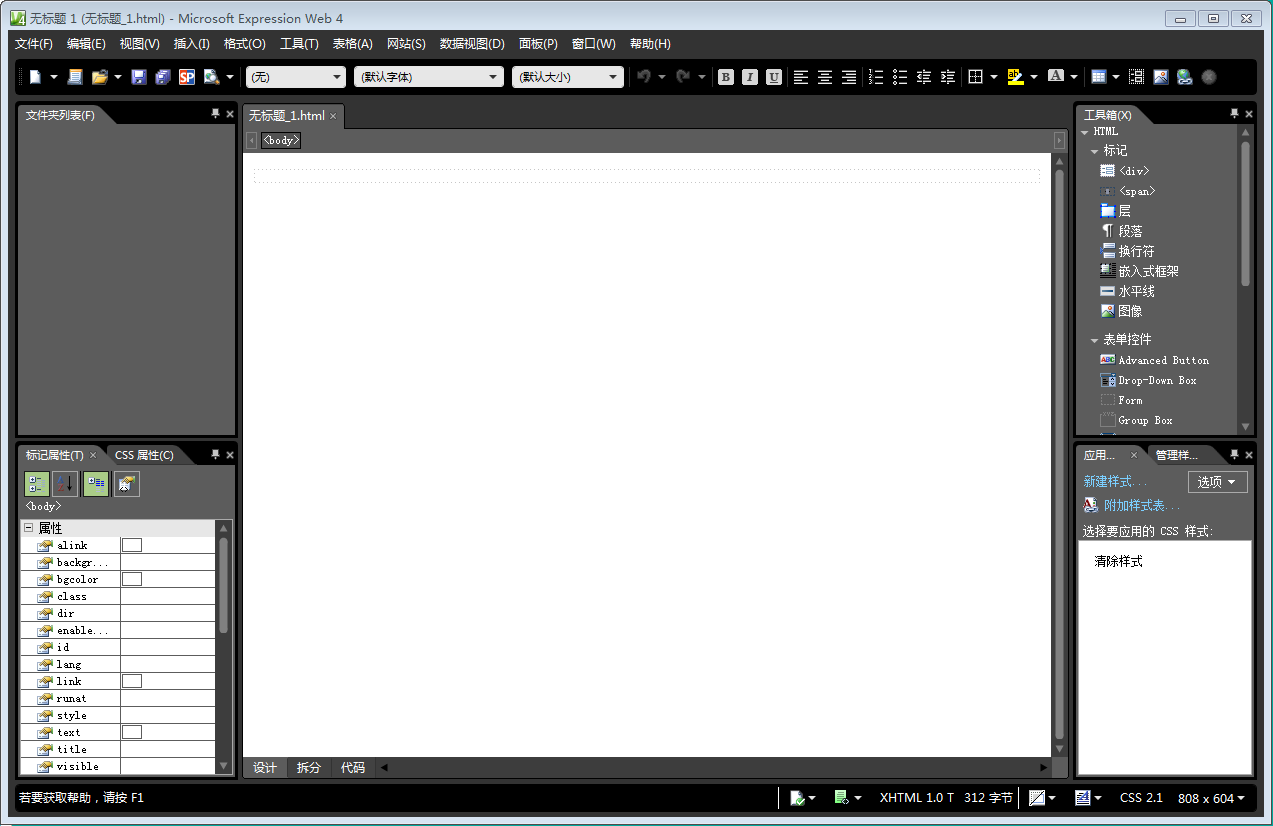This screenshot has width=1273, height=826.
Task: Click the Save icon in the toolbar
Action: point(139,77)
